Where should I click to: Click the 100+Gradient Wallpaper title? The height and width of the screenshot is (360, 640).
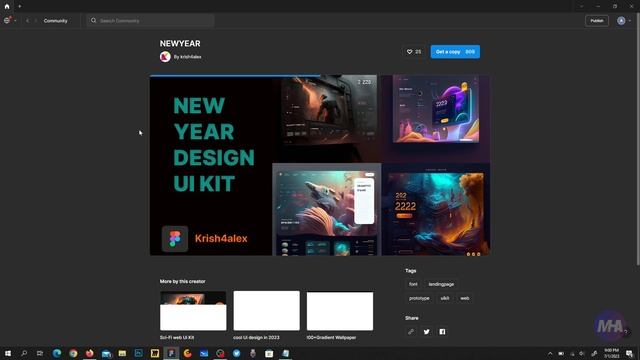point(331,338)
